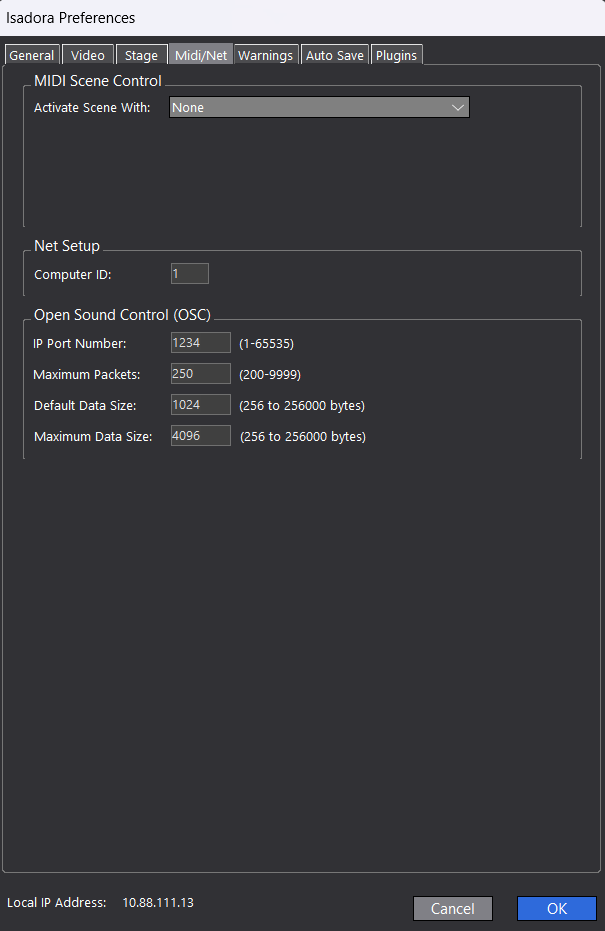The image size is (605, 931).
Task: Expand the Activate Scene With dropdown
Action: [319, 108]
